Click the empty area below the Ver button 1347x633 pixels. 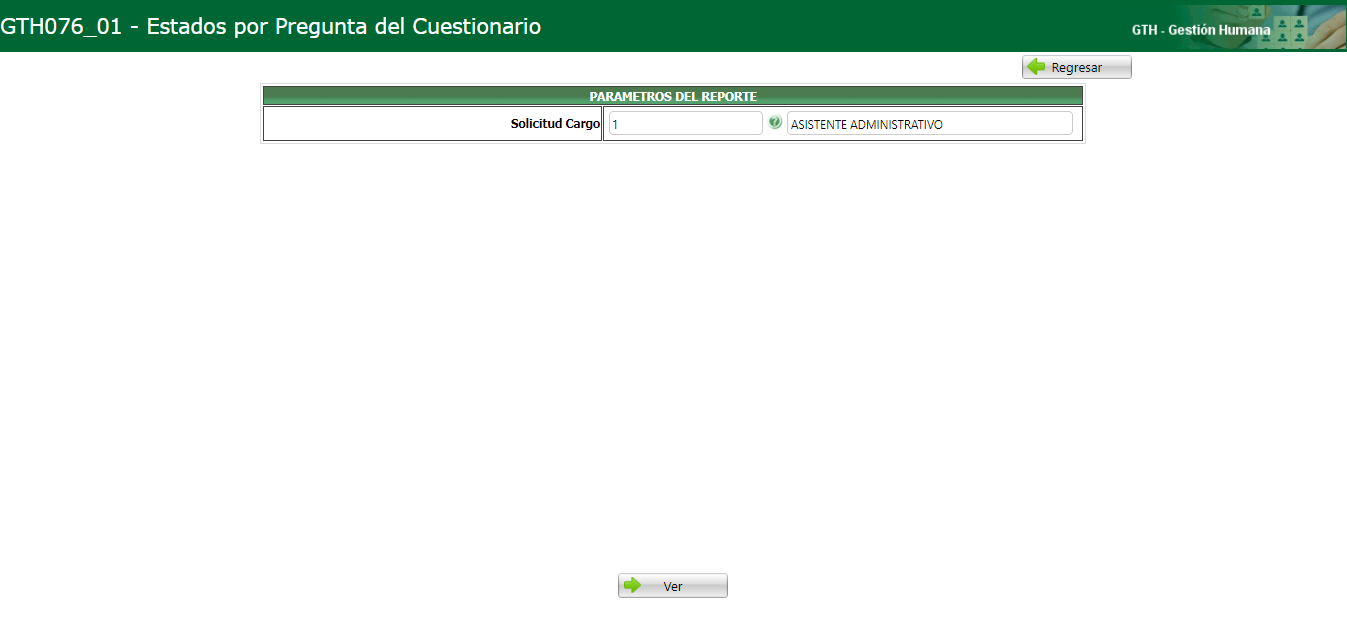(673, 615)
